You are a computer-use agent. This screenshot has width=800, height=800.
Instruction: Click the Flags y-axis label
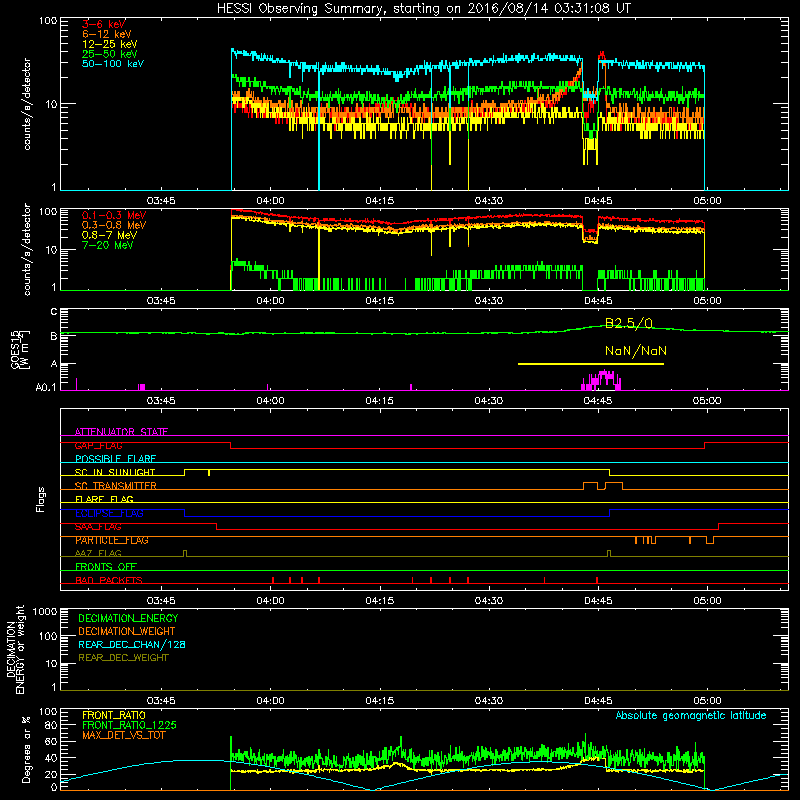pyautogui.click(x=40, y=499)
